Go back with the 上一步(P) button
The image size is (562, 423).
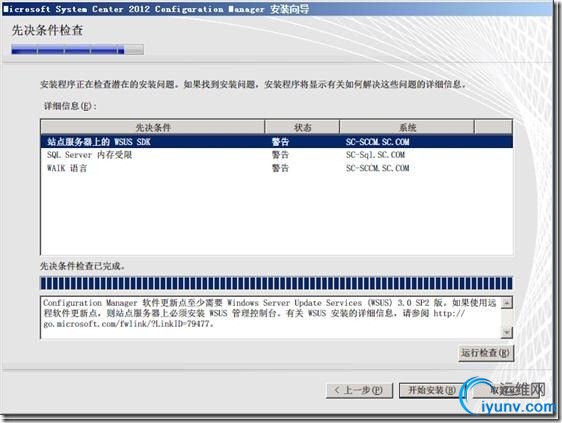pyautogui.click(x=359, y=390)
